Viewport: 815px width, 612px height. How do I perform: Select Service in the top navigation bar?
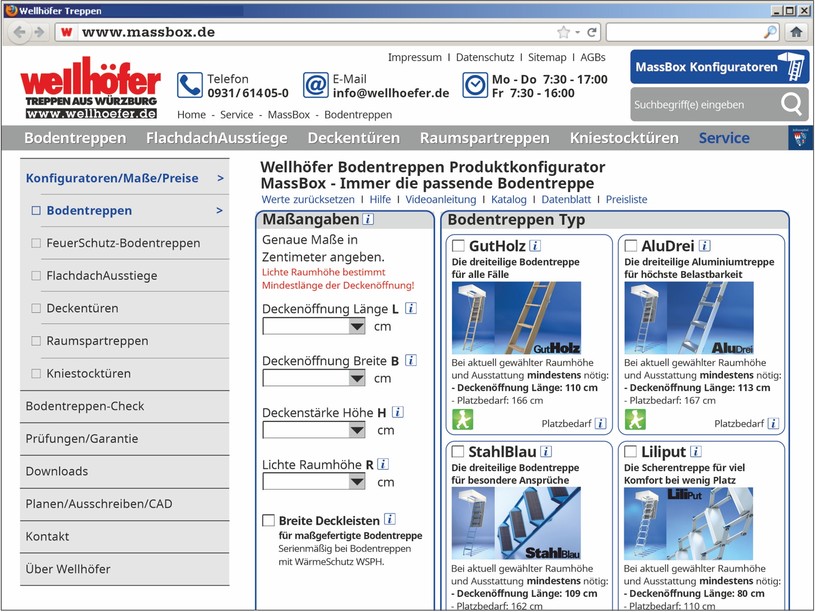coord(723,138)
